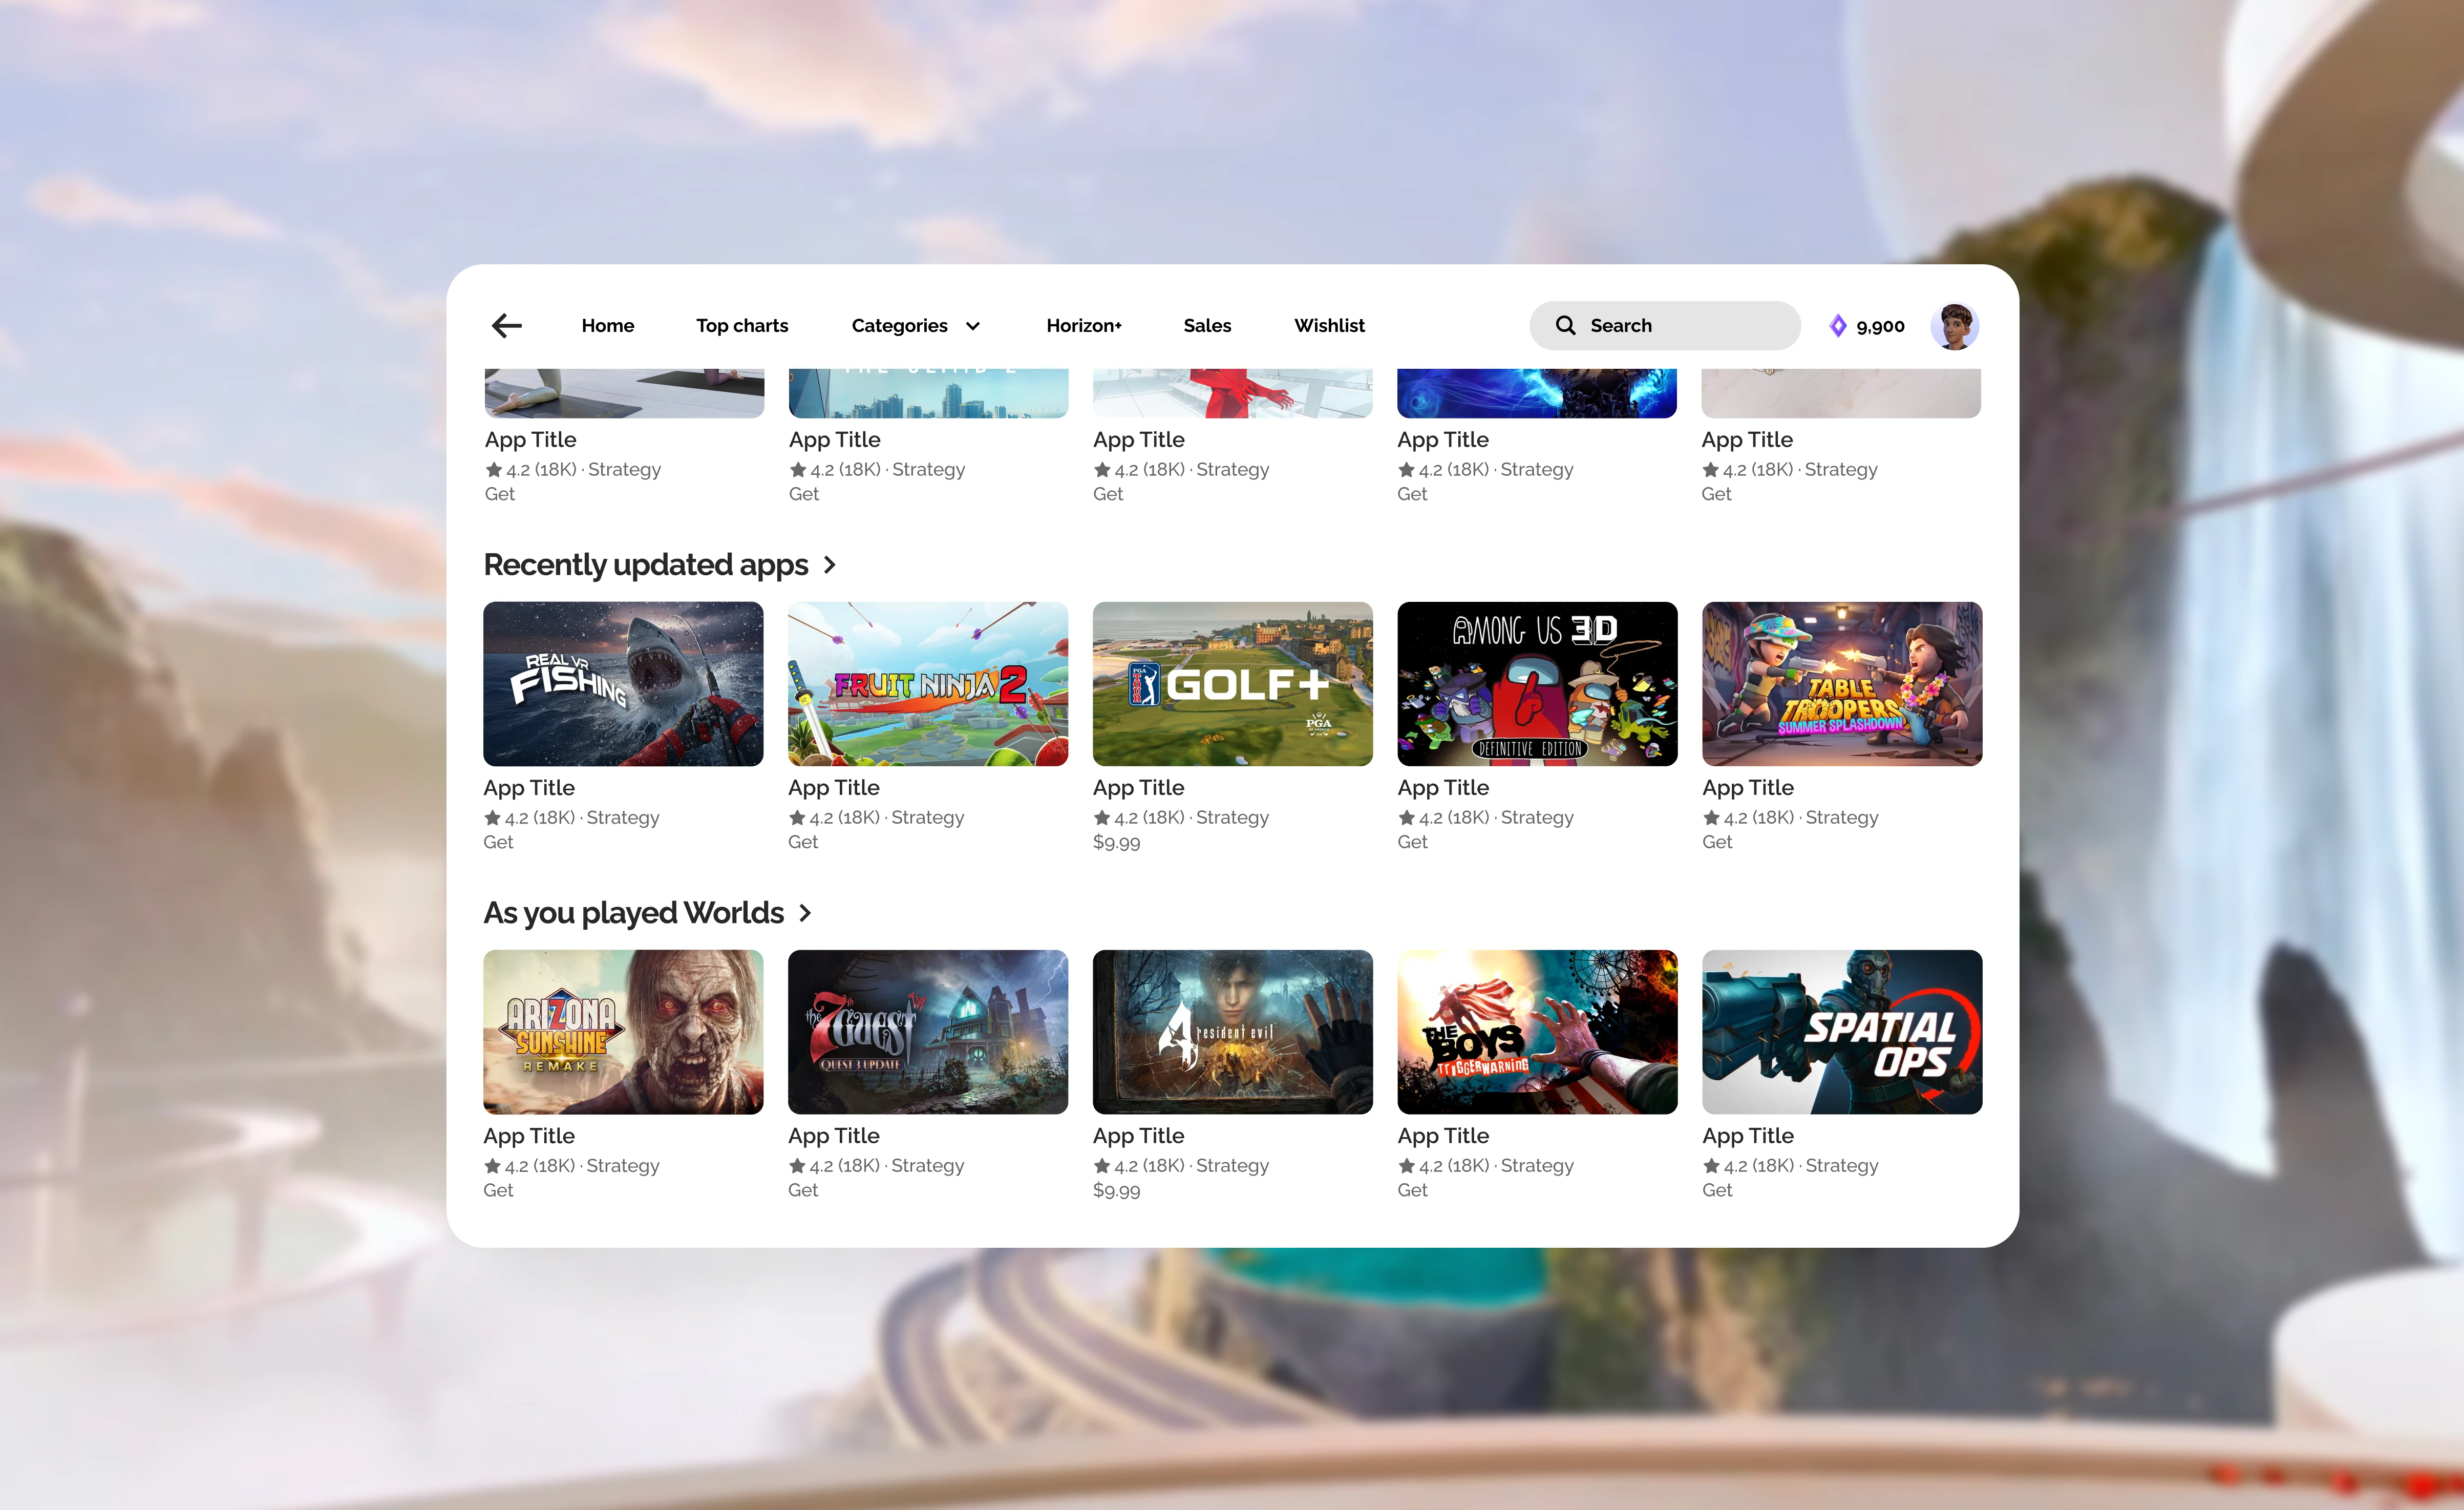Open the Spatial Ops thumbnail
Viewport: 2464px width, 1510px height.
coord(1842,1032)
